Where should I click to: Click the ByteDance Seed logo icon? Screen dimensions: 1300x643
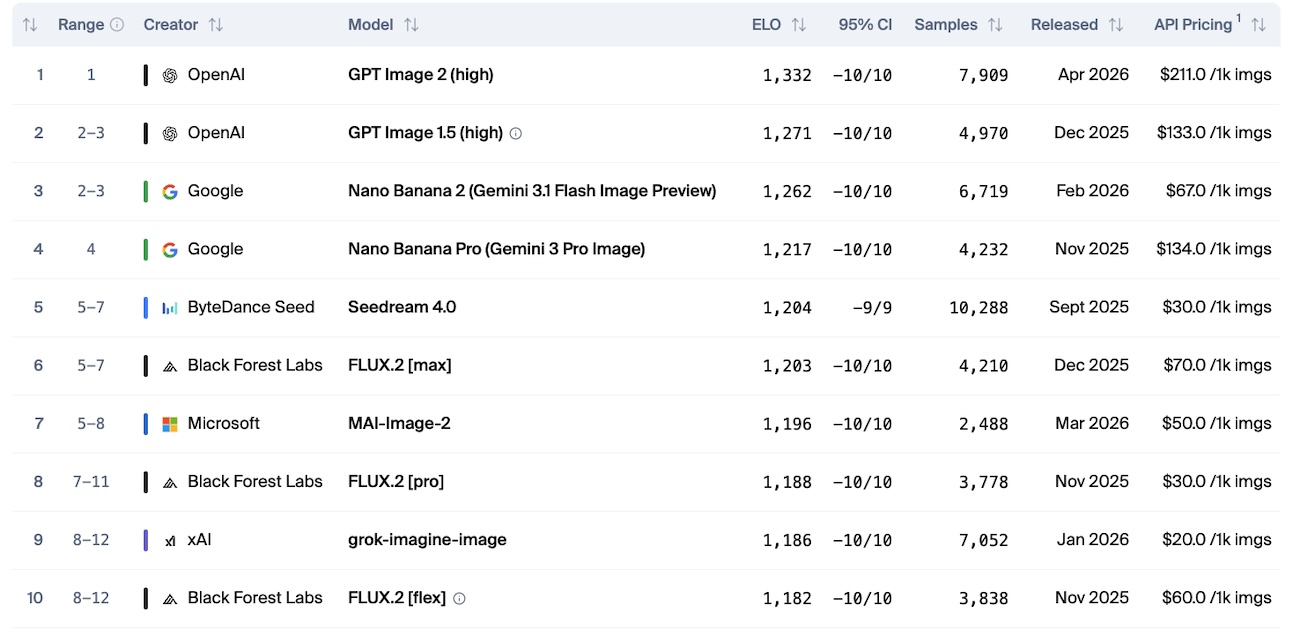pos(170,307)
